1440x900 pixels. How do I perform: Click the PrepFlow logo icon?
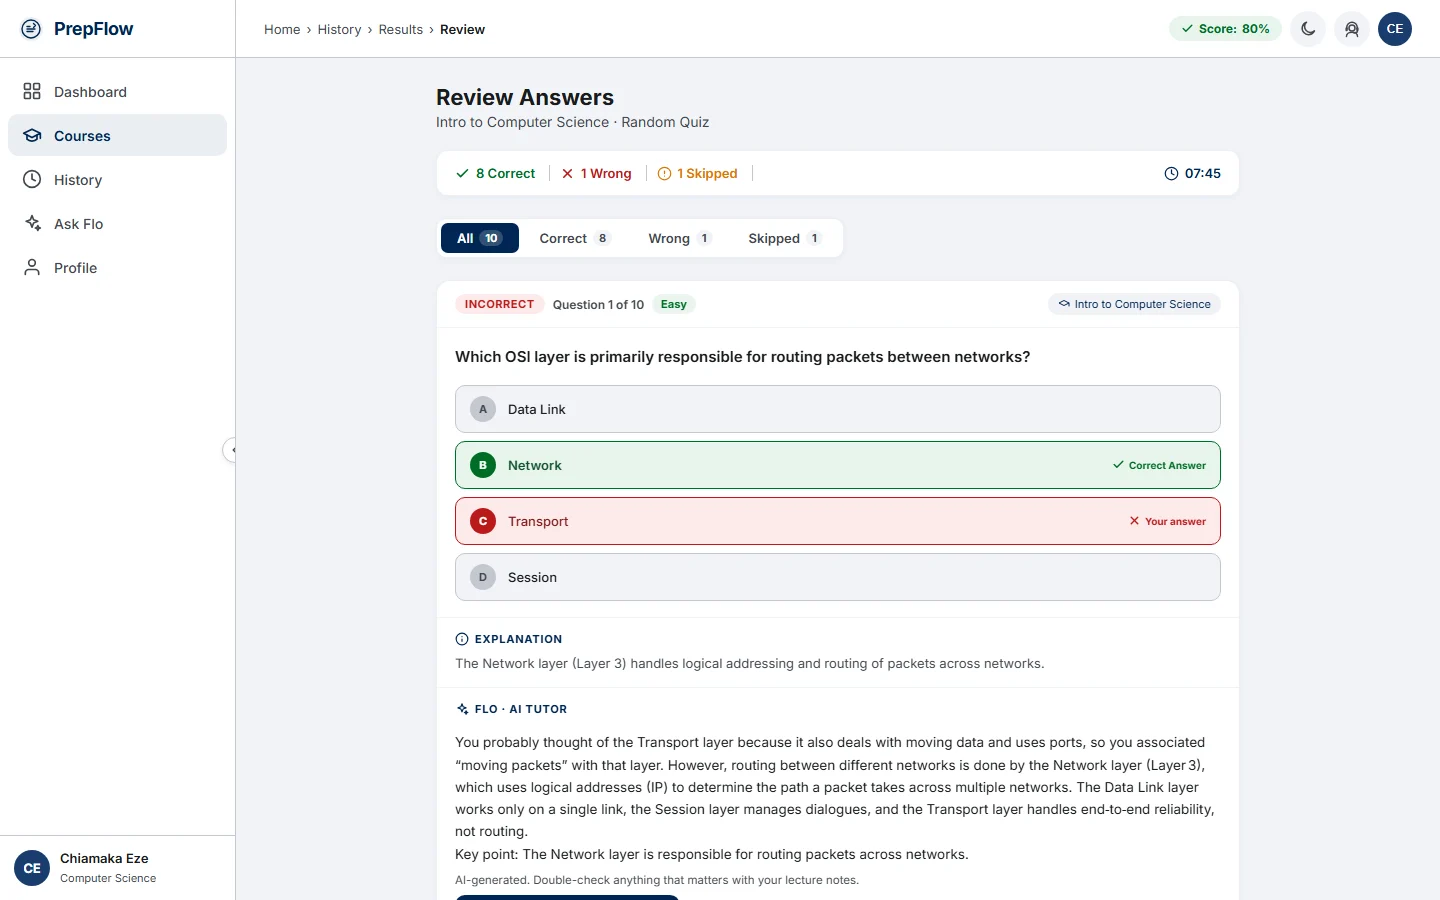[31, 29]
